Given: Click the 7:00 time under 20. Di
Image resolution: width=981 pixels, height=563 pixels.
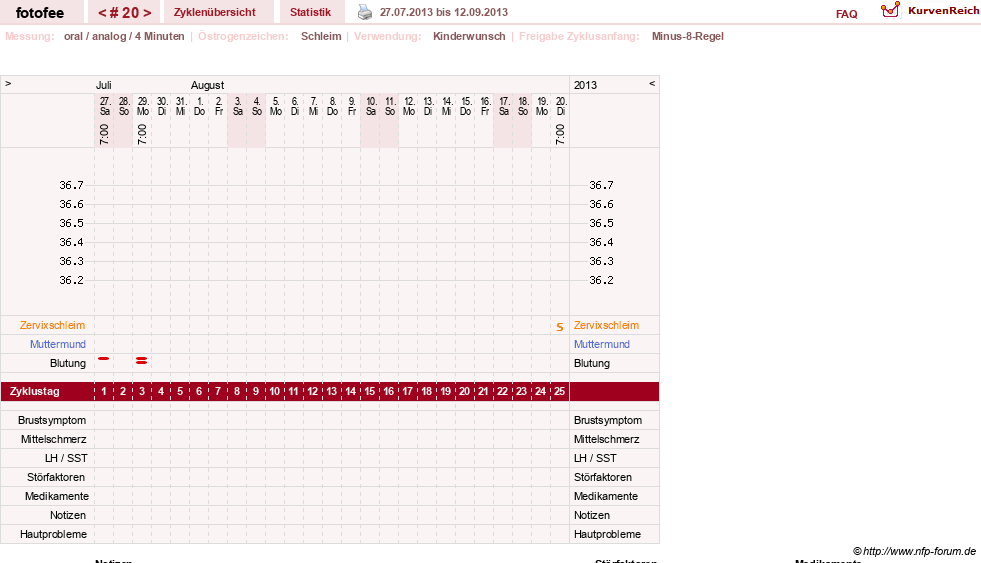Looking at the screenshot, I should pyautogui.click(x=560, y=134).
